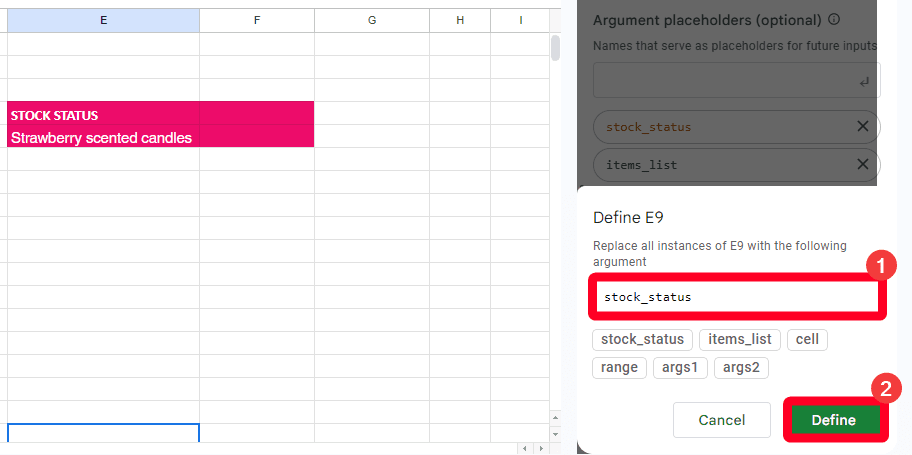The image size is (912, 455).
Task: Remove the stock_status placeholder with X
Action: pyautogui.click(x=863, y=127)
